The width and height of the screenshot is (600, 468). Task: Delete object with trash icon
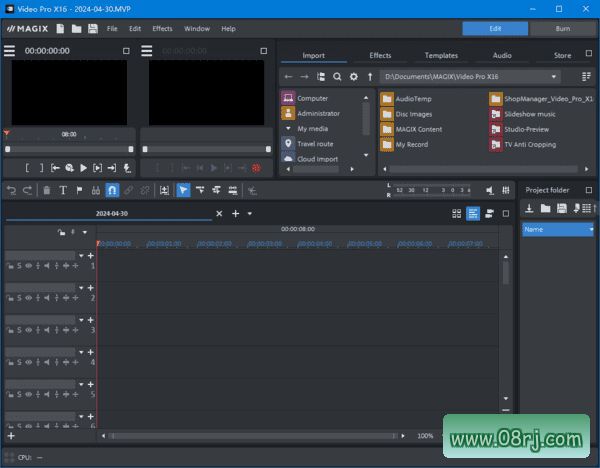[x=47, y=190]
